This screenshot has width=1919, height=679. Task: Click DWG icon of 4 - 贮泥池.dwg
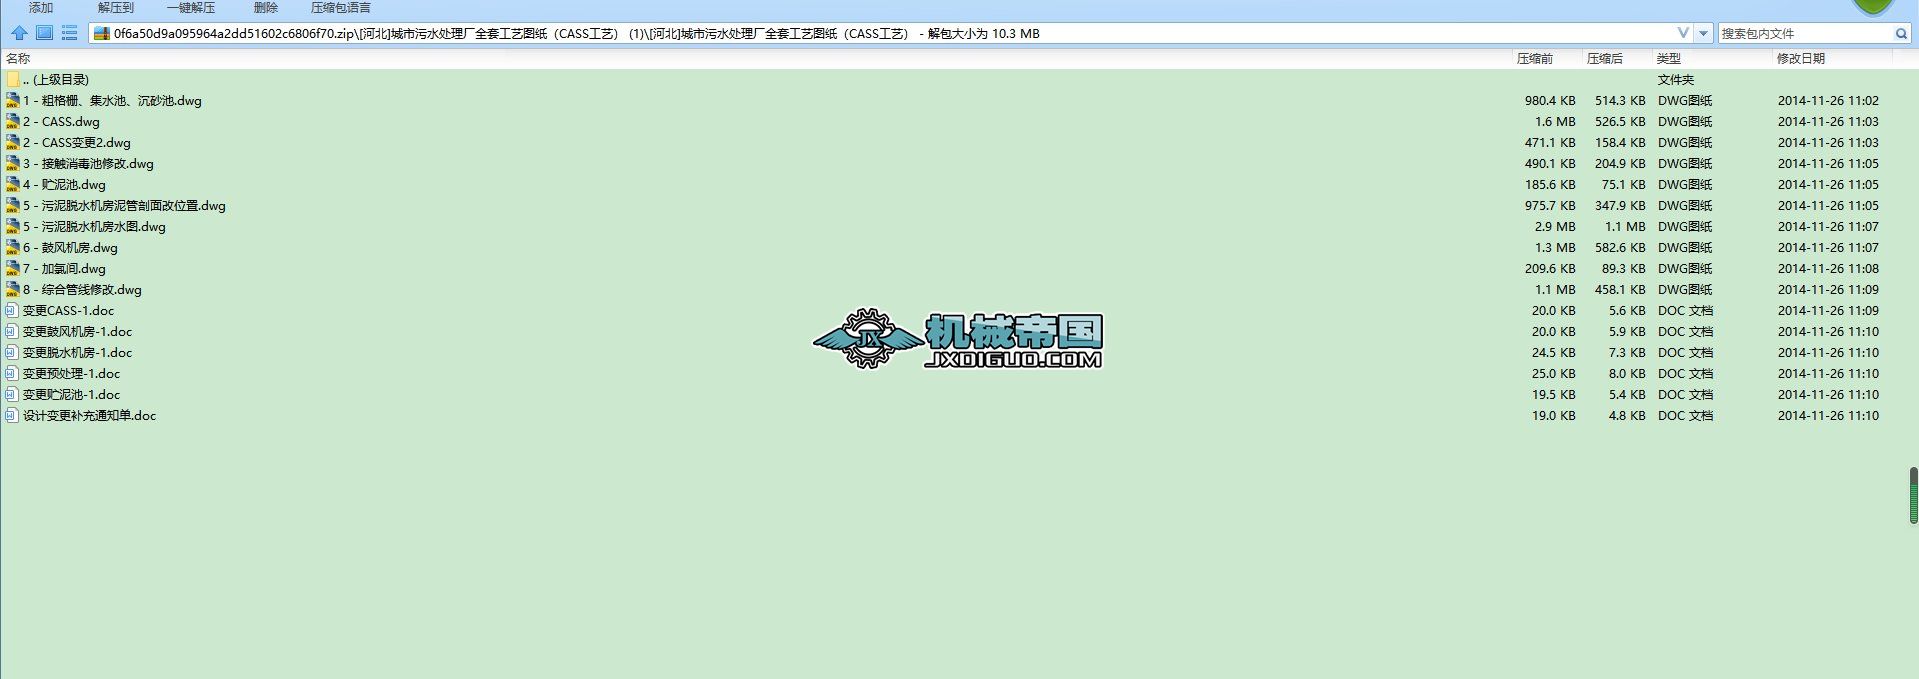(x=12, y=184)
